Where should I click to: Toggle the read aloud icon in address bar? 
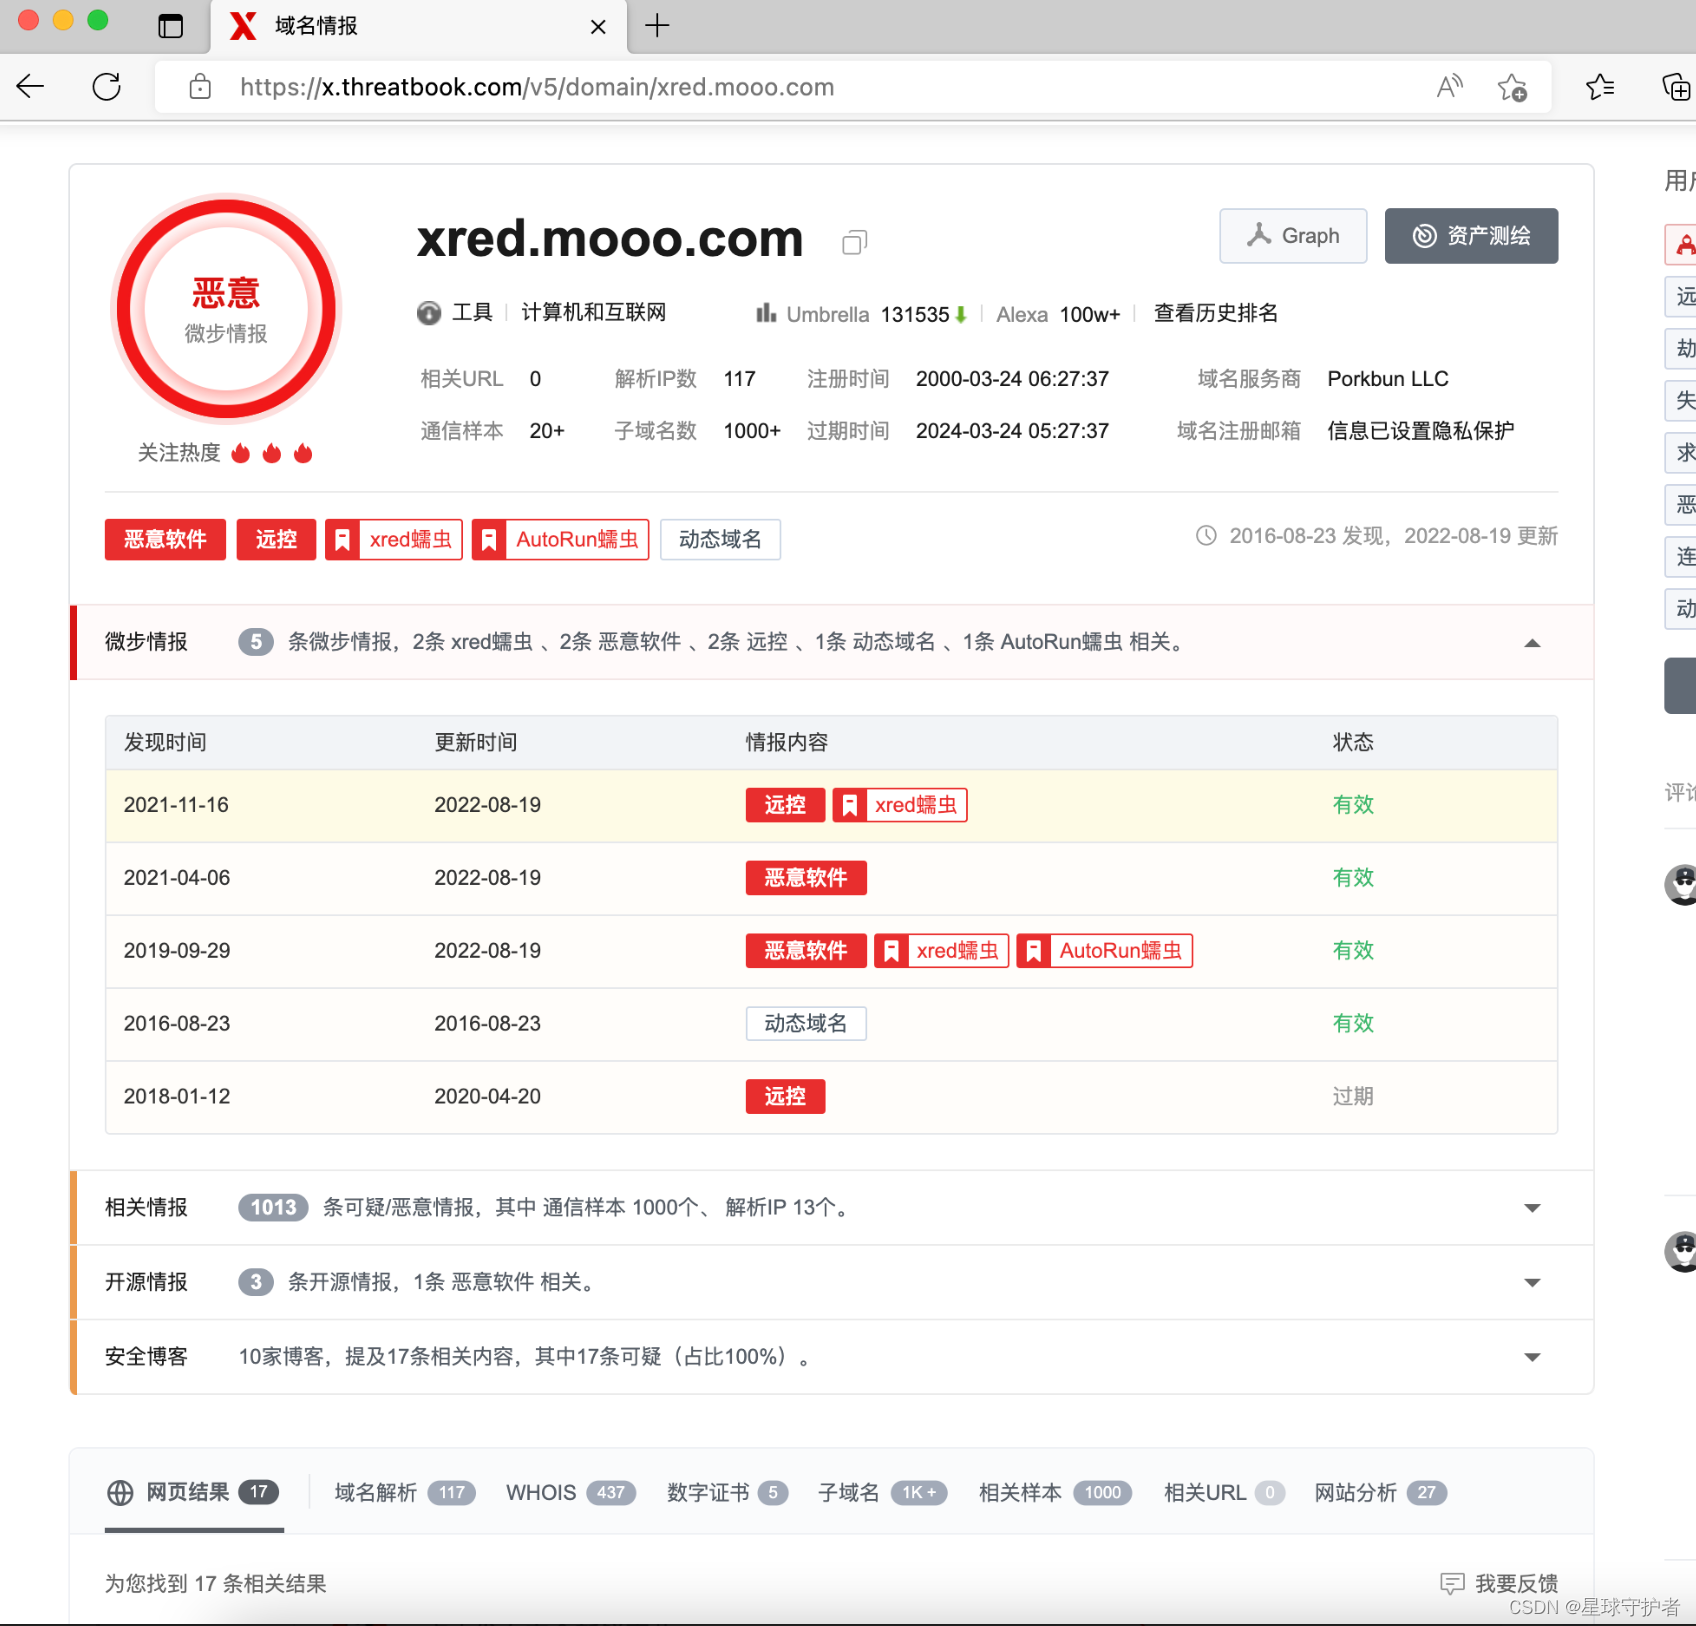pyautogui.click(x=1449, y=87)
